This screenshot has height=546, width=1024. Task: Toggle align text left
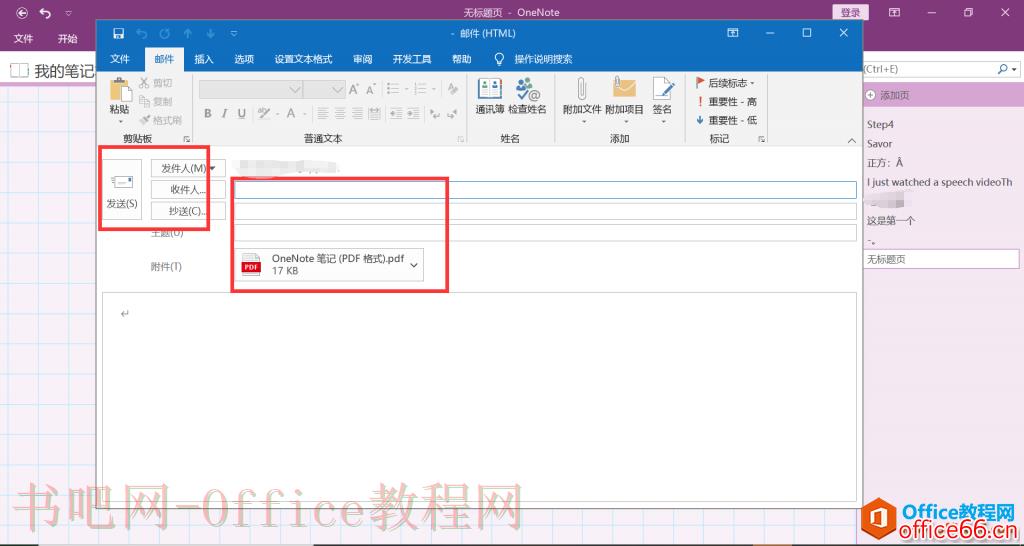323,114
